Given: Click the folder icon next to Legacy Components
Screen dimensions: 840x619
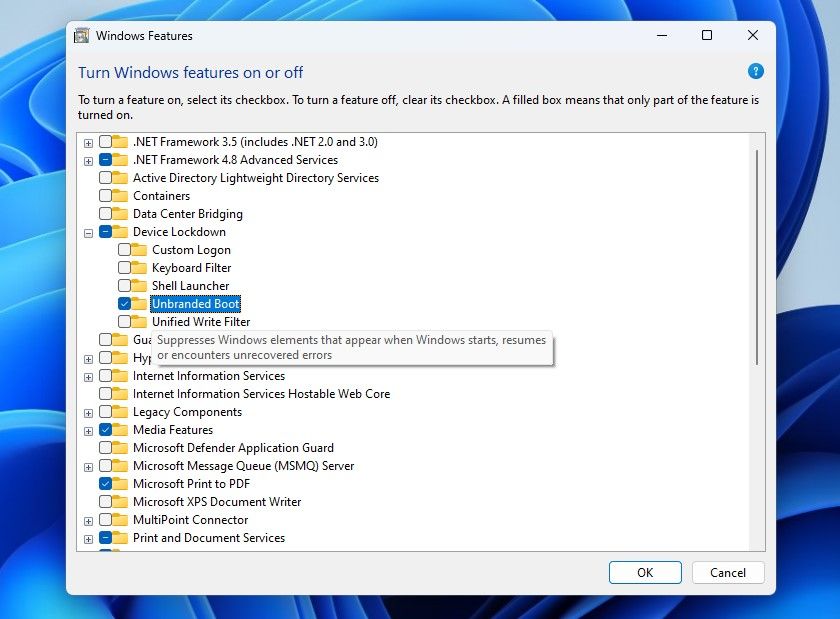Looking at the screenshot, I should pyautogui.click(x=121, y=412).
